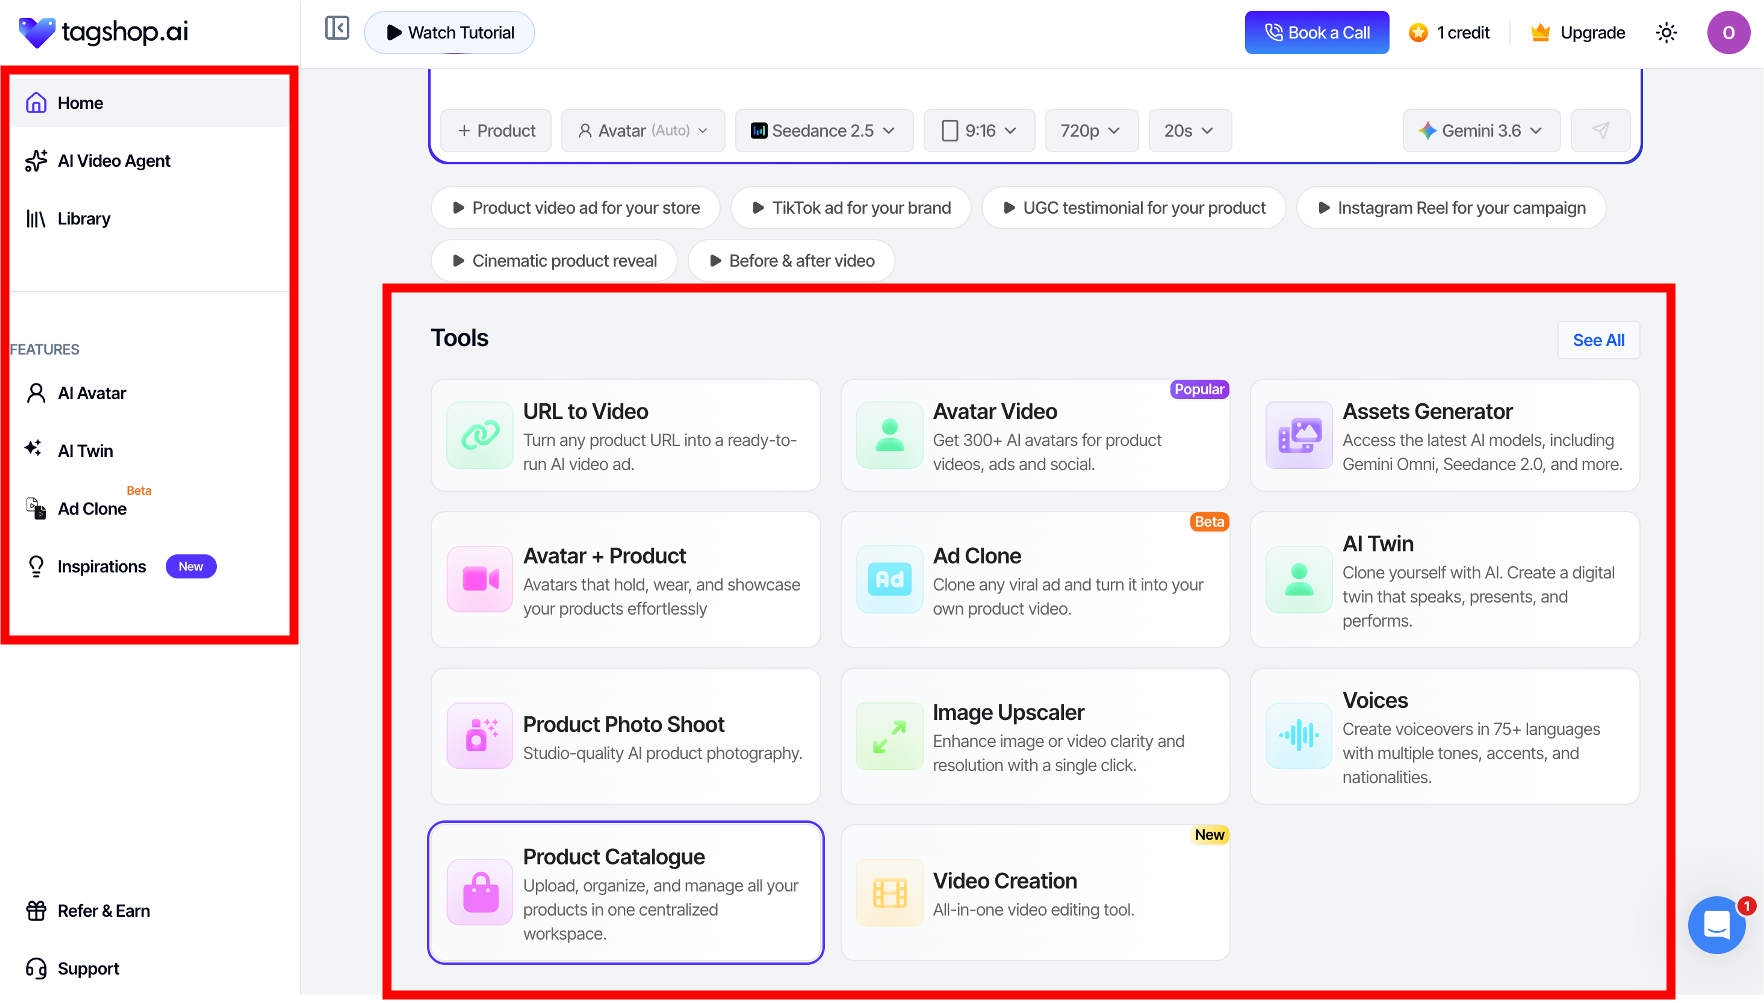Open the chat support bubble
Screen dimensions: 1764x1003
pyautogui.click(x=1717, y=925)
